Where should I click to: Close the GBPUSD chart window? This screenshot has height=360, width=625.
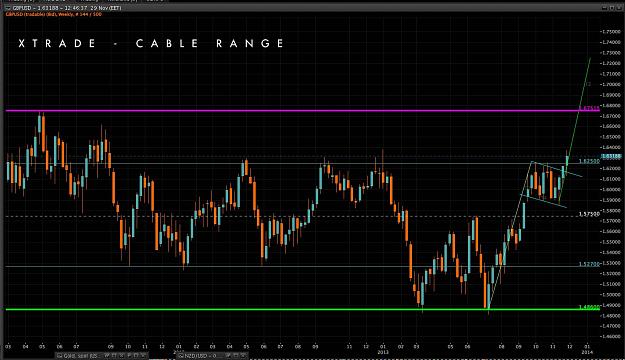[619, 8]
